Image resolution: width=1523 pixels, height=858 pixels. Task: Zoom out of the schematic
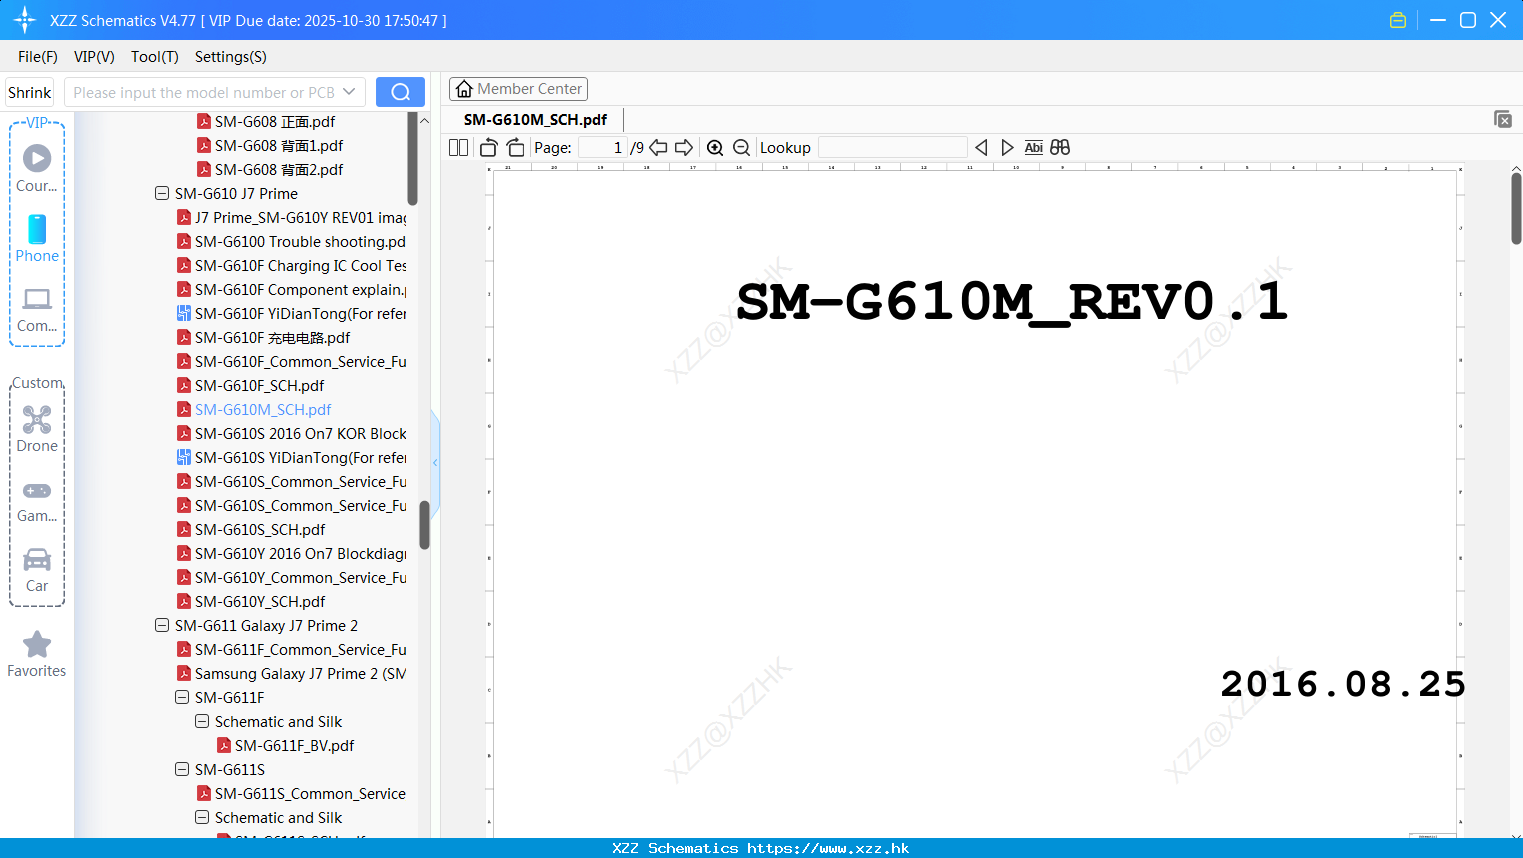pyautogui.click(x=741, y=148)
